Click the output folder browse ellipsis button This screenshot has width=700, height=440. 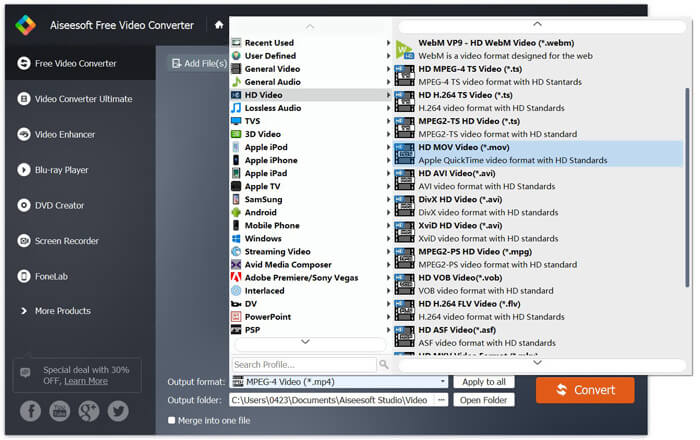[441, 400]
